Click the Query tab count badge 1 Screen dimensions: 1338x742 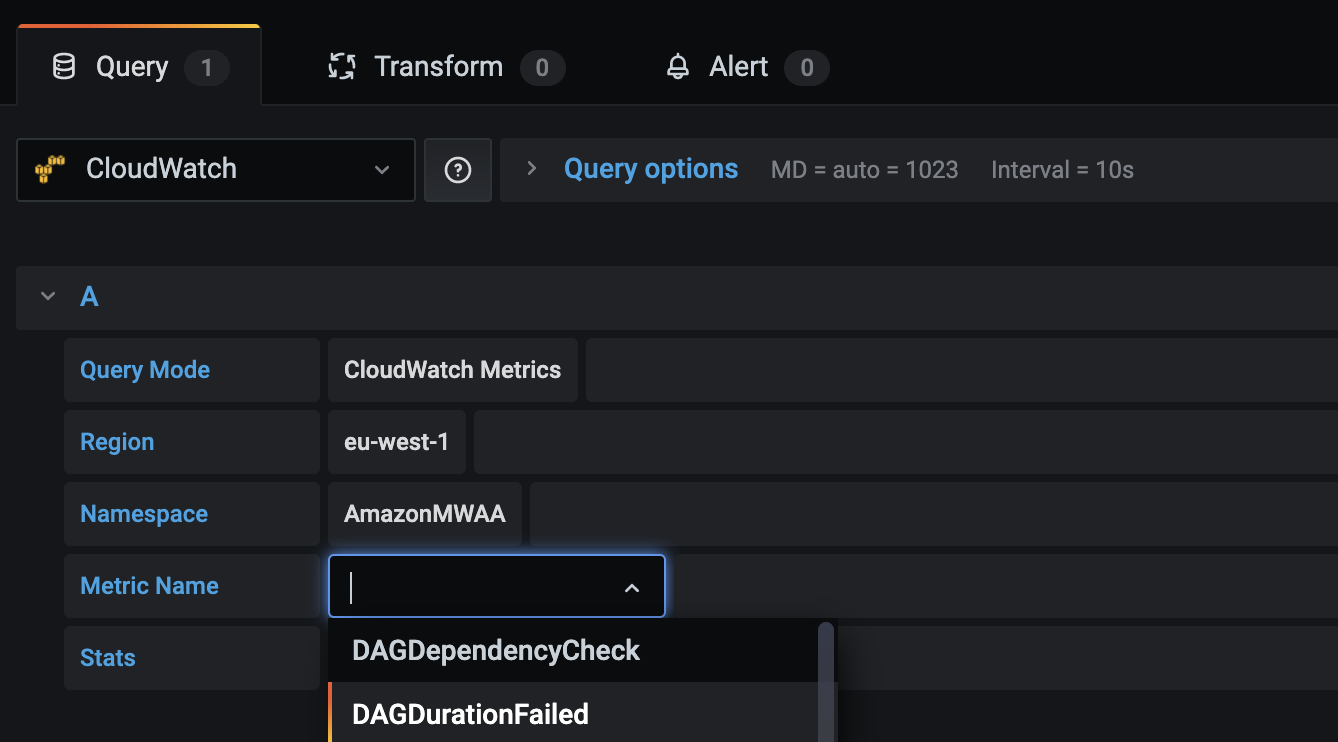coord(207,68)
